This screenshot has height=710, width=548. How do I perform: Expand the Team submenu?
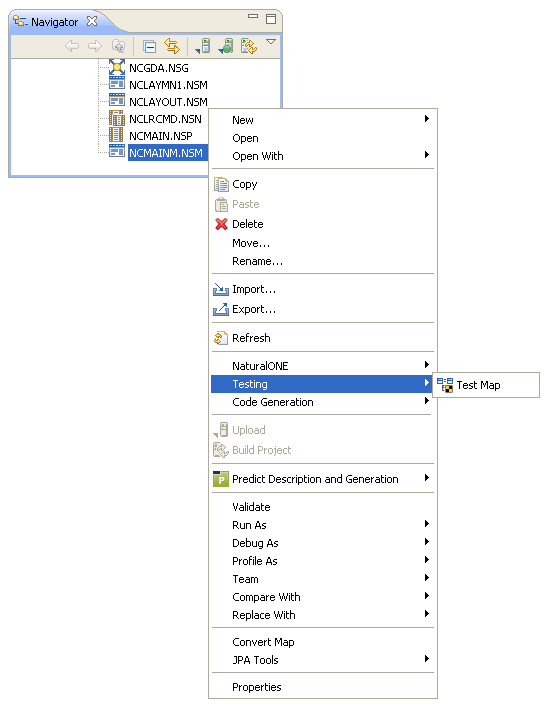(x=322, y=579)
